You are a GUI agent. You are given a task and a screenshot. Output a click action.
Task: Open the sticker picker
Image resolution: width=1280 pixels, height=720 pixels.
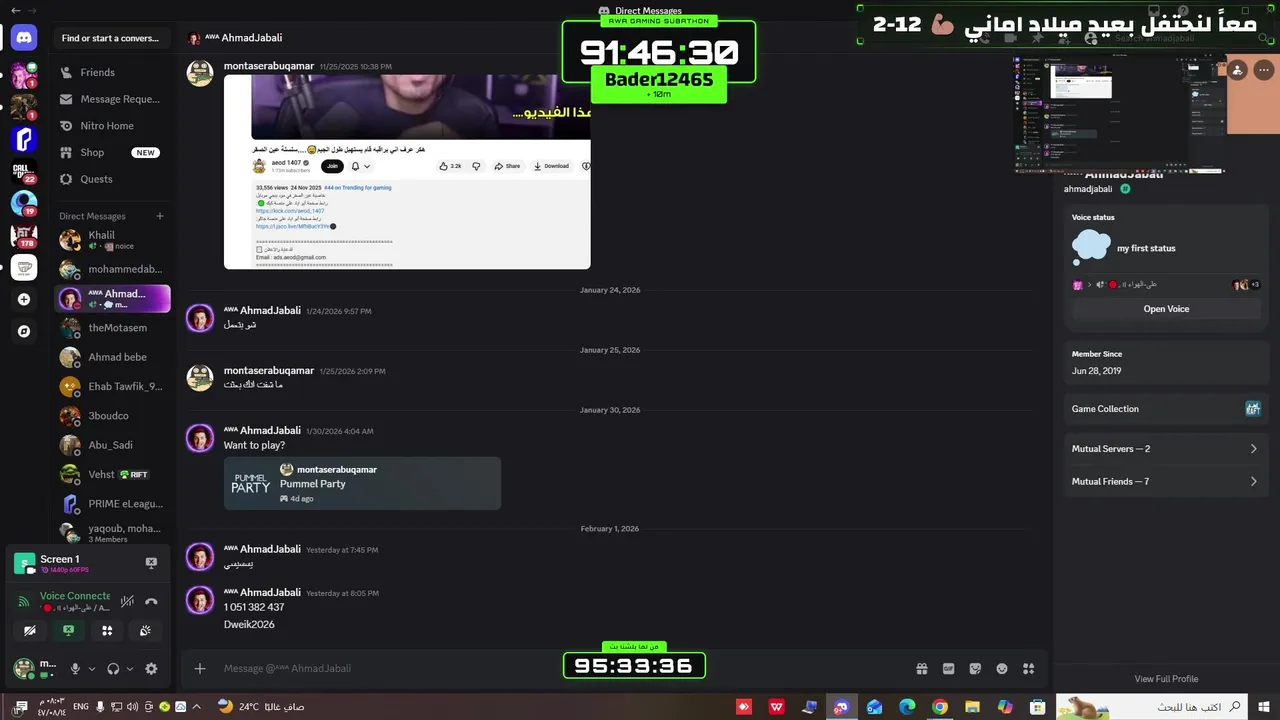(x=975, y=668)
